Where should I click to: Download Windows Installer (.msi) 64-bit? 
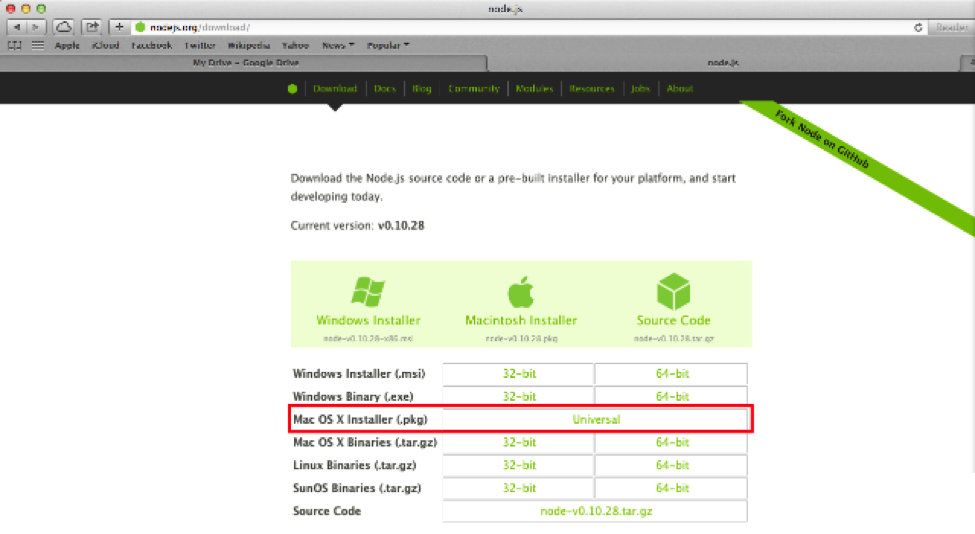pyautogui.click(x=672, y=374)
